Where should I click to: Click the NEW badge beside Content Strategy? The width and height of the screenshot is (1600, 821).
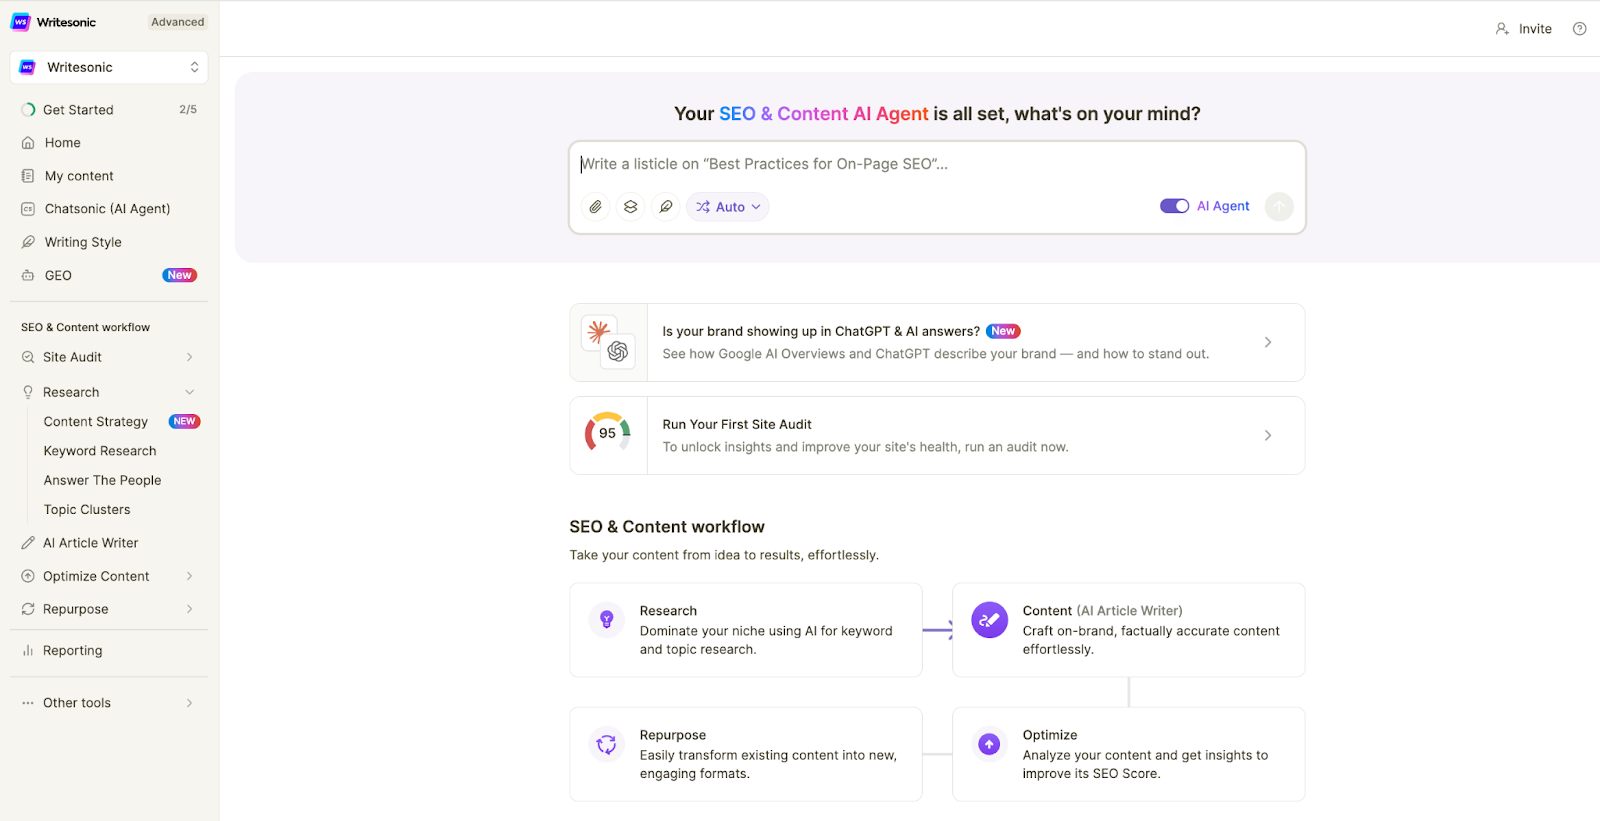(184, 422)
